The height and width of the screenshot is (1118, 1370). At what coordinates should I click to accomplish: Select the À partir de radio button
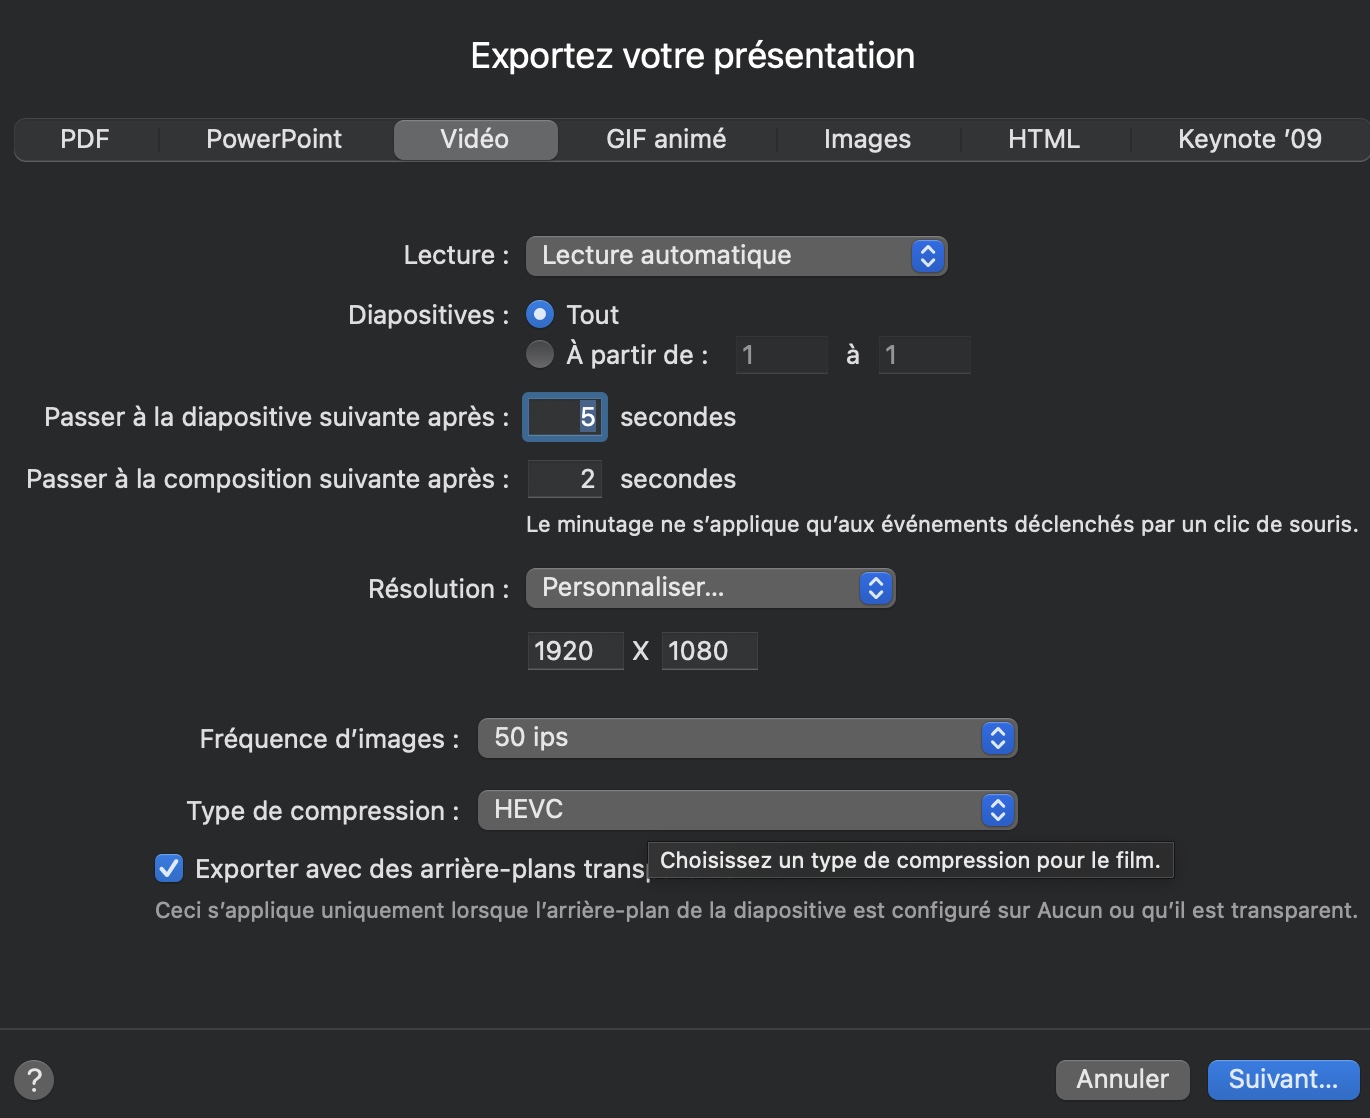pyautogui.click(x=540, y=354)
